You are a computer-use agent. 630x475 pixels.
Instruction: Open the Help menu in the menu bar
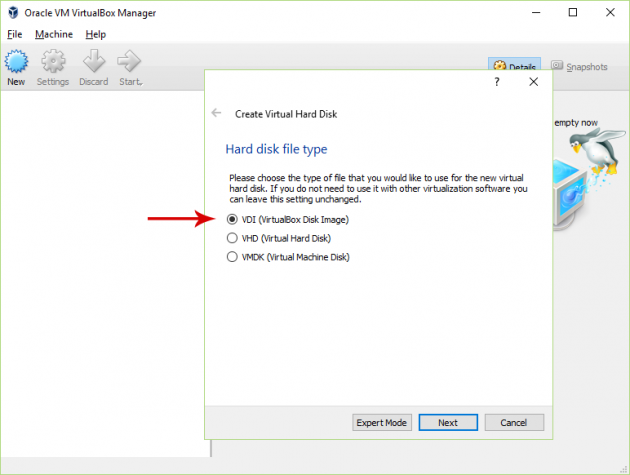(95, 34)
